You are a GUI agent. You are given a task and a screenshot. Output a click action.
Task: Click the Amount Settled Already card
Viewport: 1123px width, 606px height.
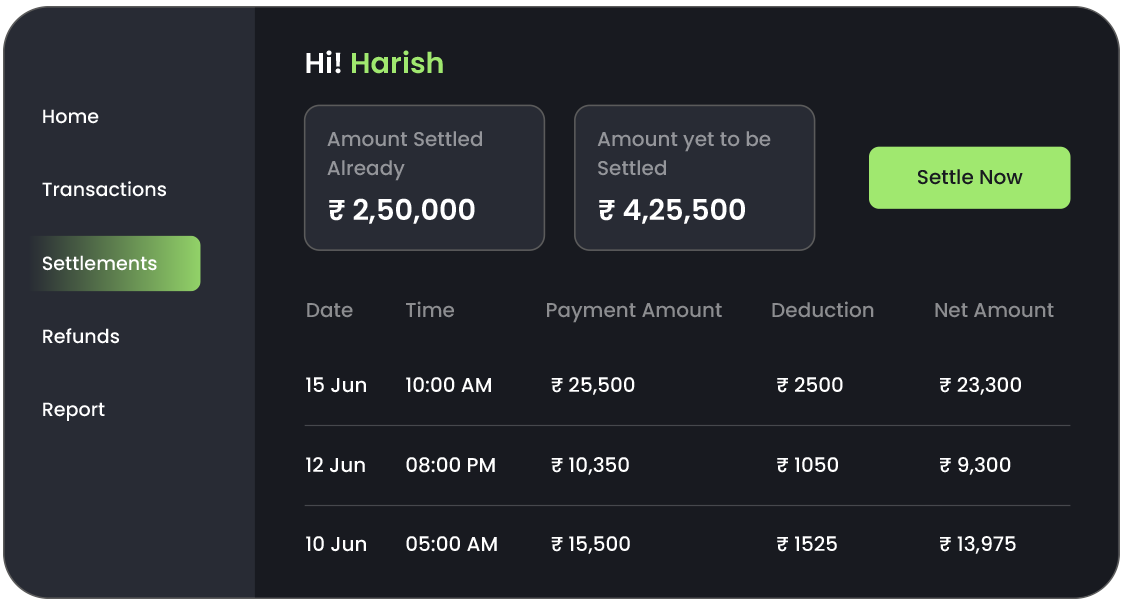click(x=424, y=178)
